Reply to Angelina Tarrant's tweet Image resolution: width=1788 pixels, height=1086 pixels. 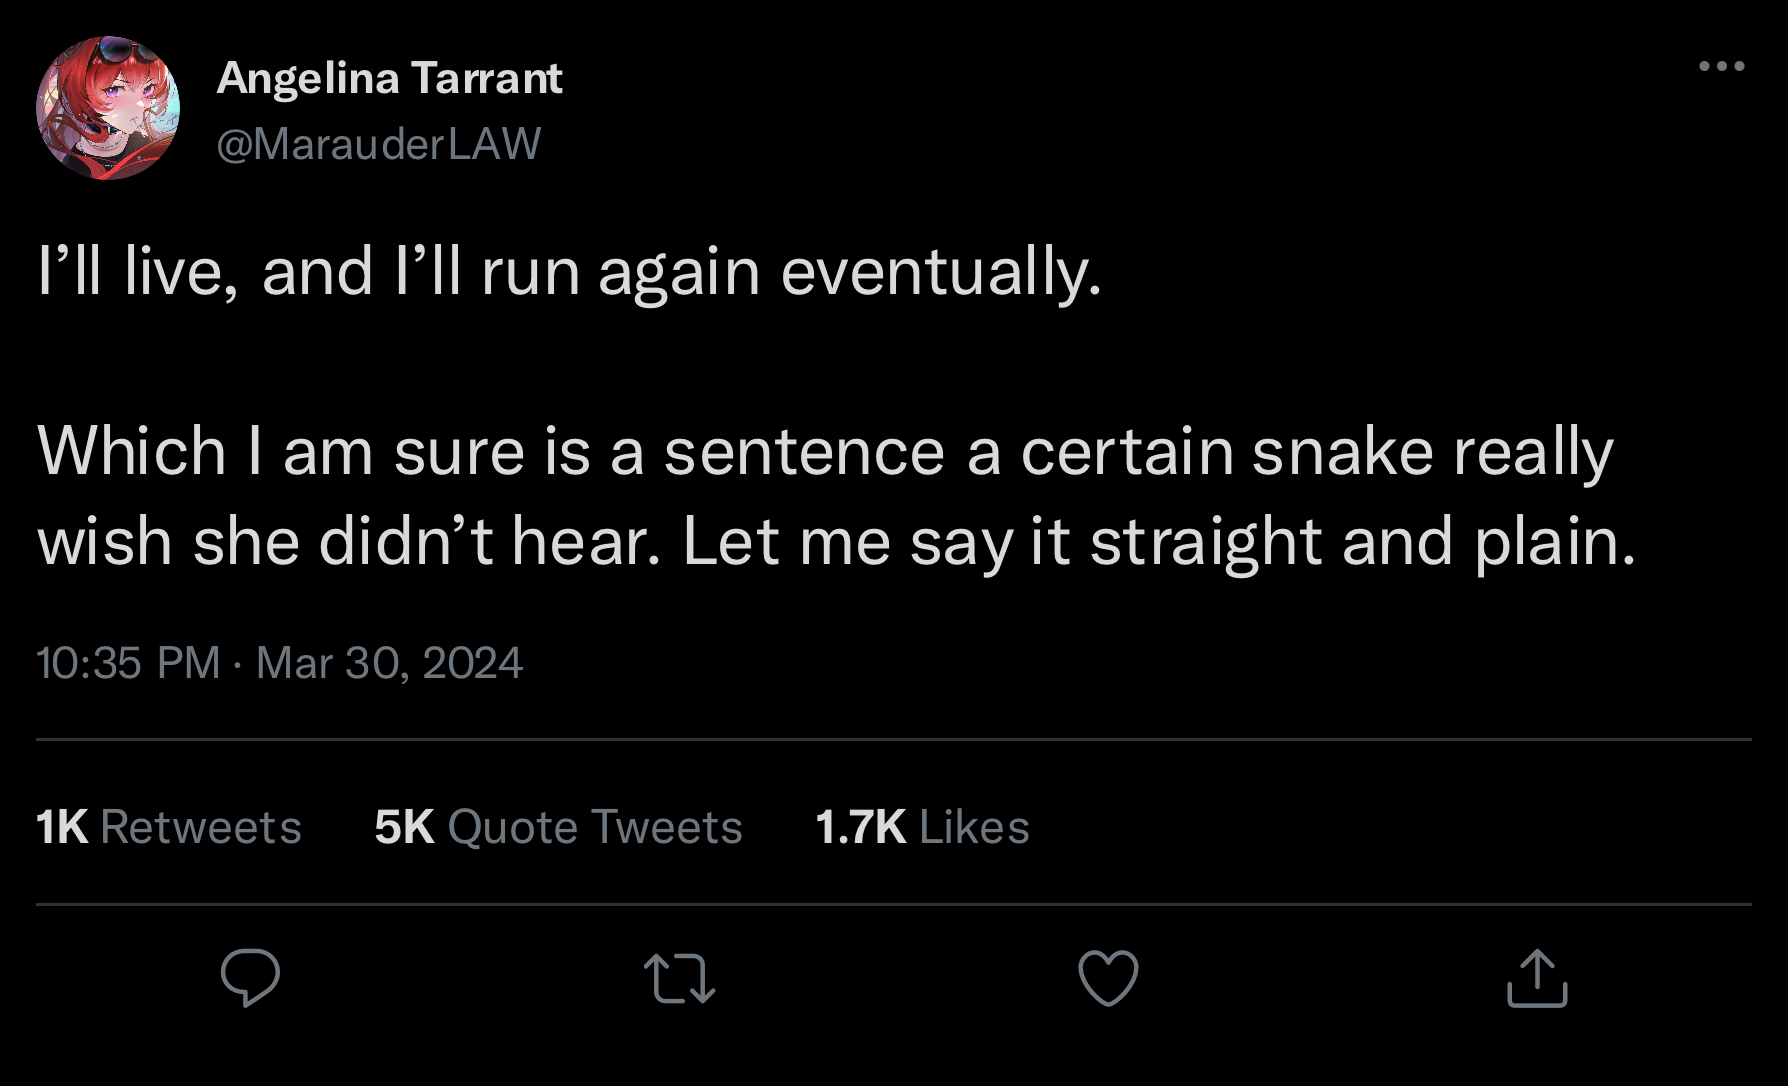(250, 977)
